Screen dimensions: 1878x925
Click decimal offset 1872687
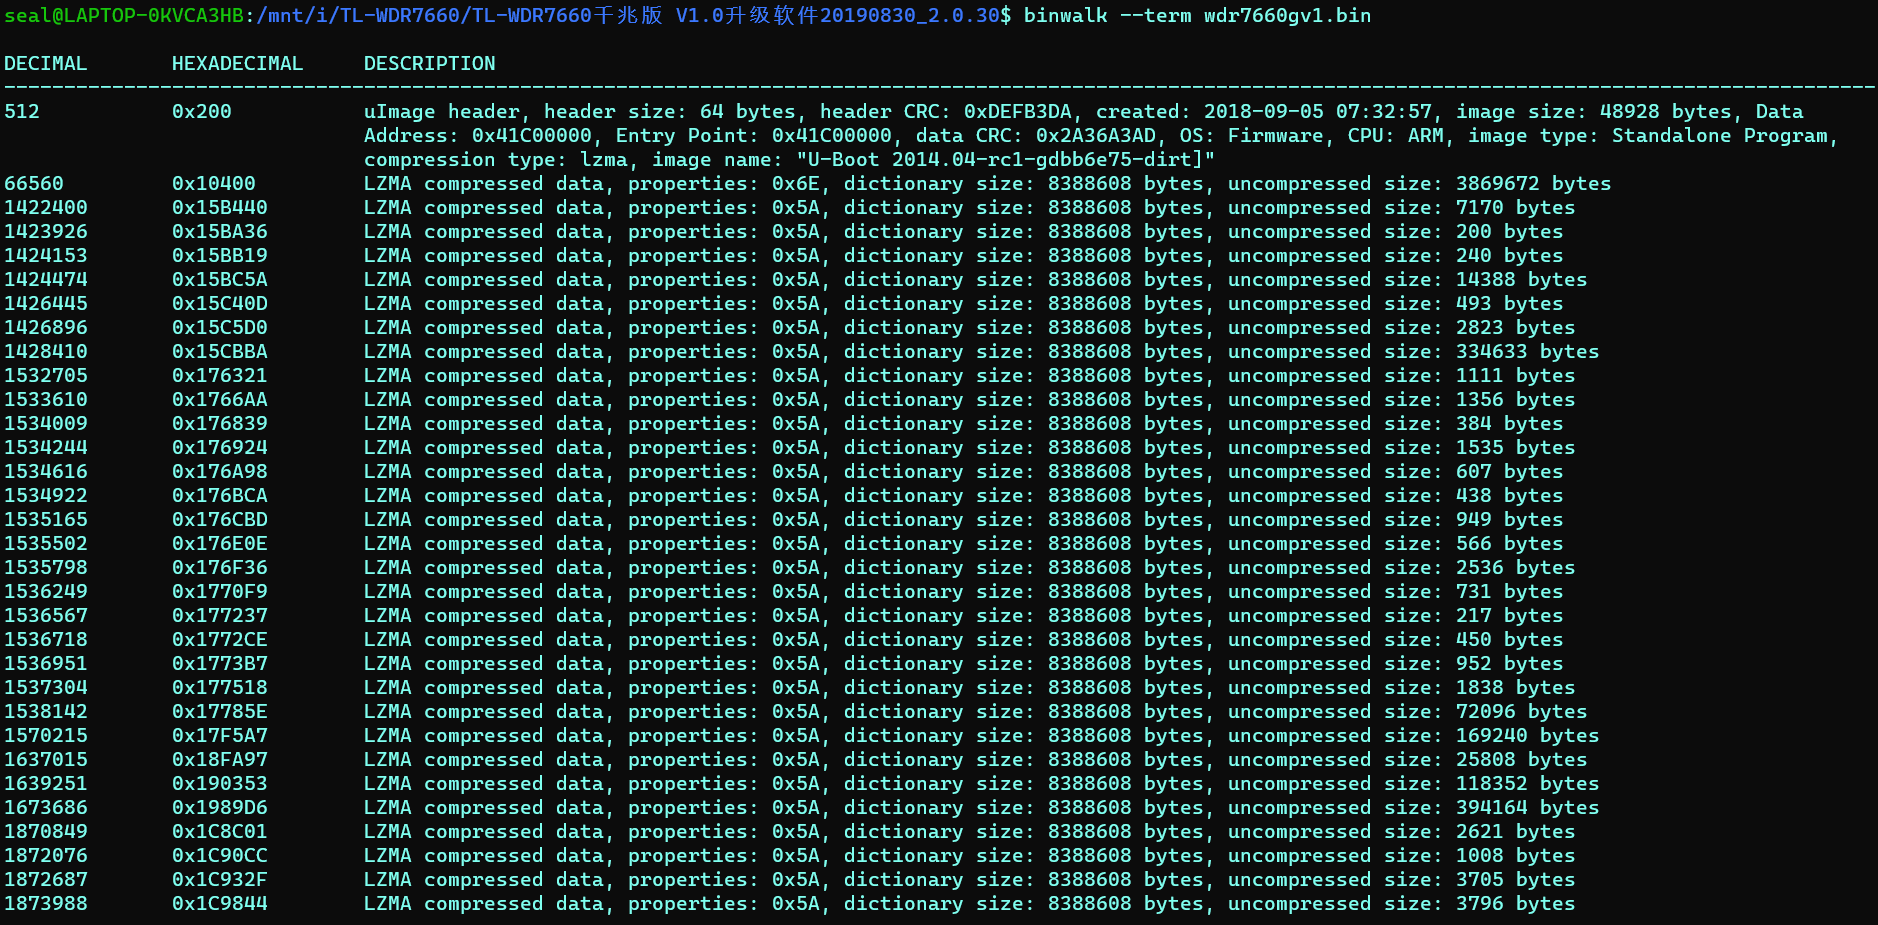tap(46, 879)
